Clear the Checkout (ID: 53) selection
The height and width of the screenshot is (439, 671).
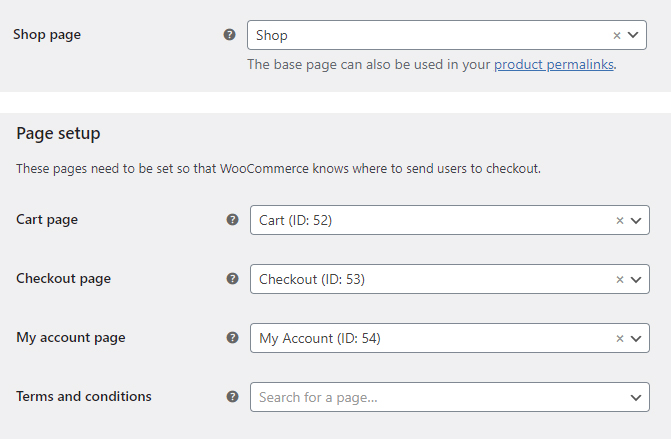(620, 280)
